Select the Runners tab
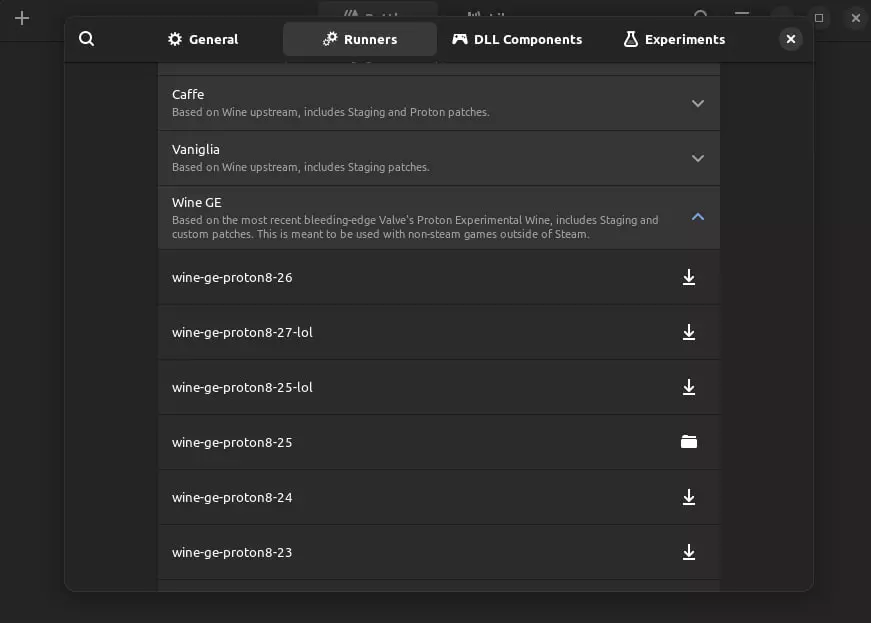 [360, 39]
